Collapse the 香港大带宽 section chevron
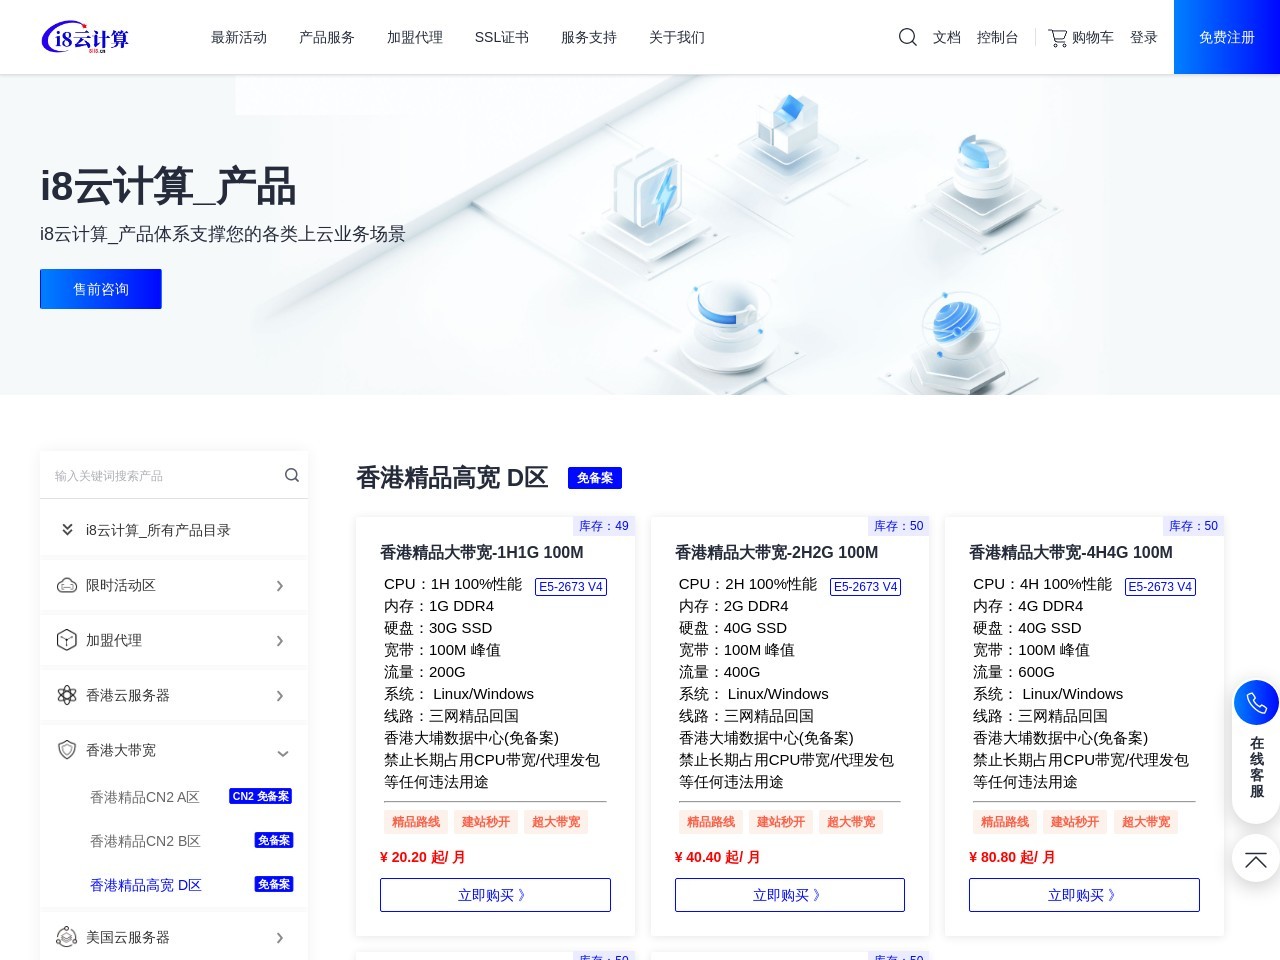 tap(283, 753)
